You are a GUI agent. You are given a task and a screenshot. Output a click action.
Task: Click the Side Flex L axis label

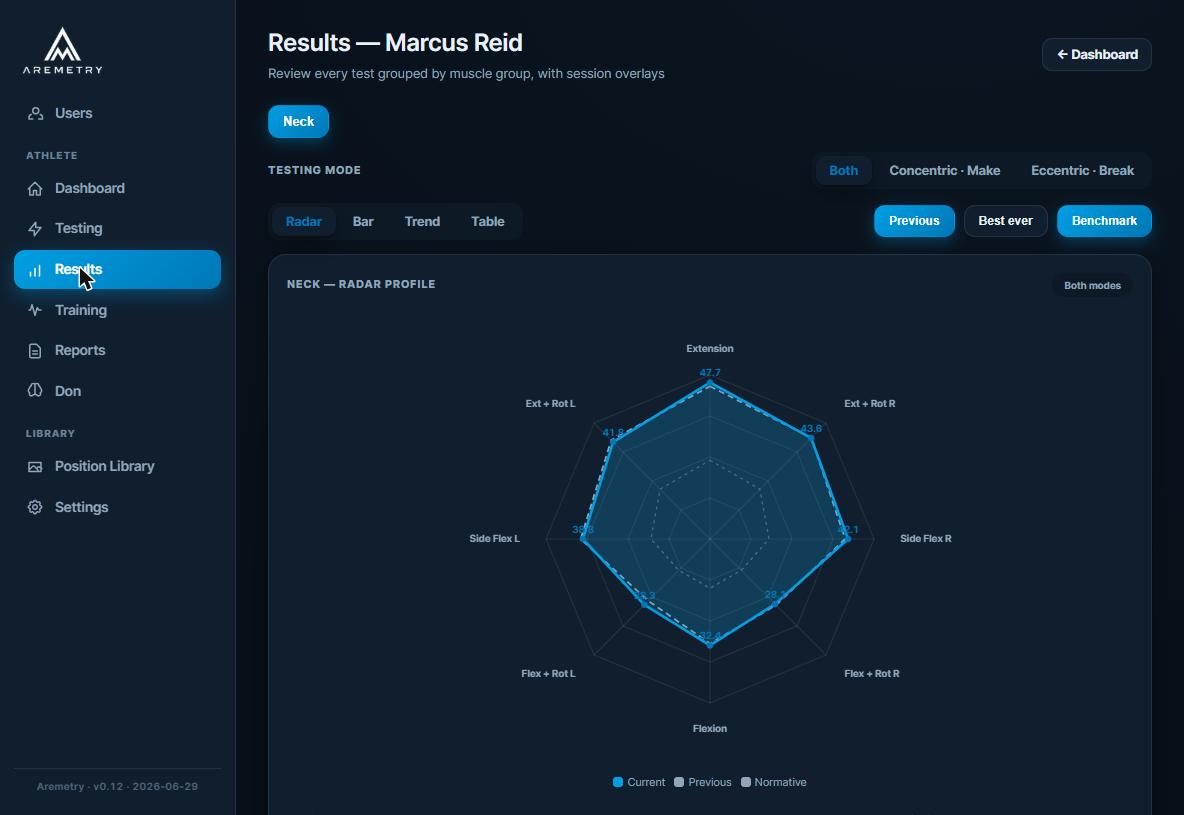pyautogui.click(x=494, y=539)
